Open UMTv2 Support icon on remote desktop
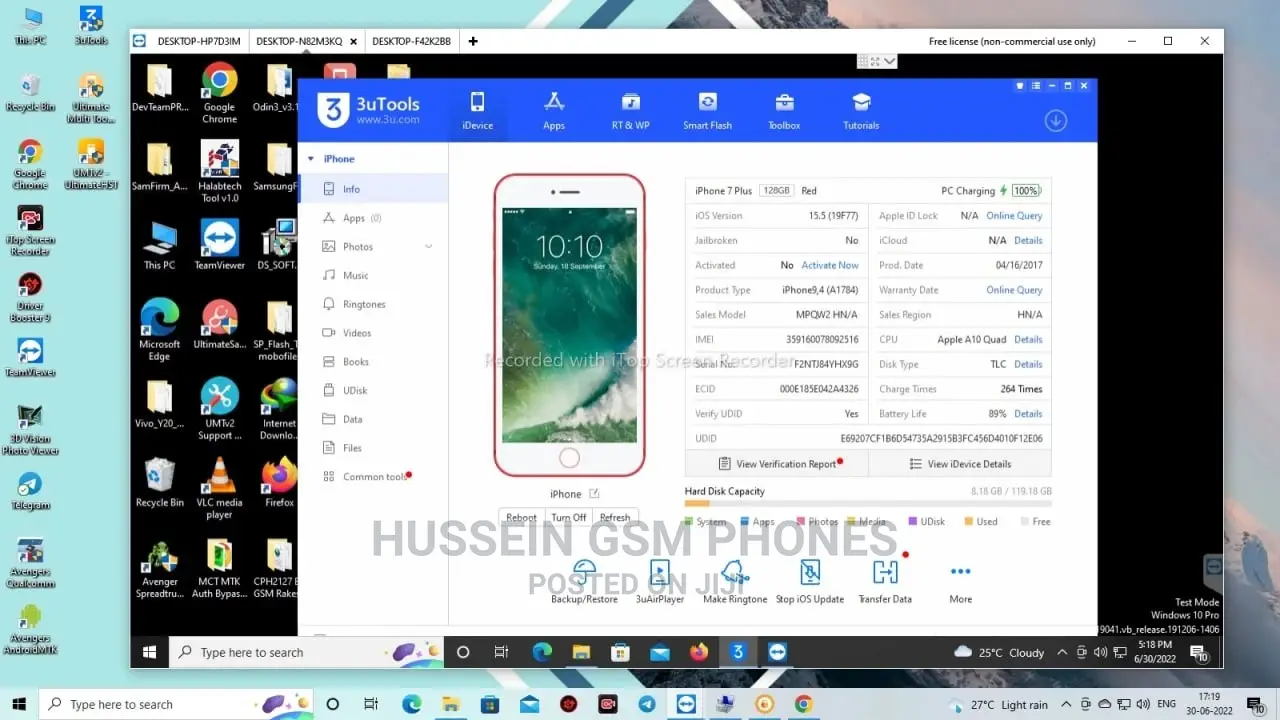1280x720 pixels. click(219, 409)
